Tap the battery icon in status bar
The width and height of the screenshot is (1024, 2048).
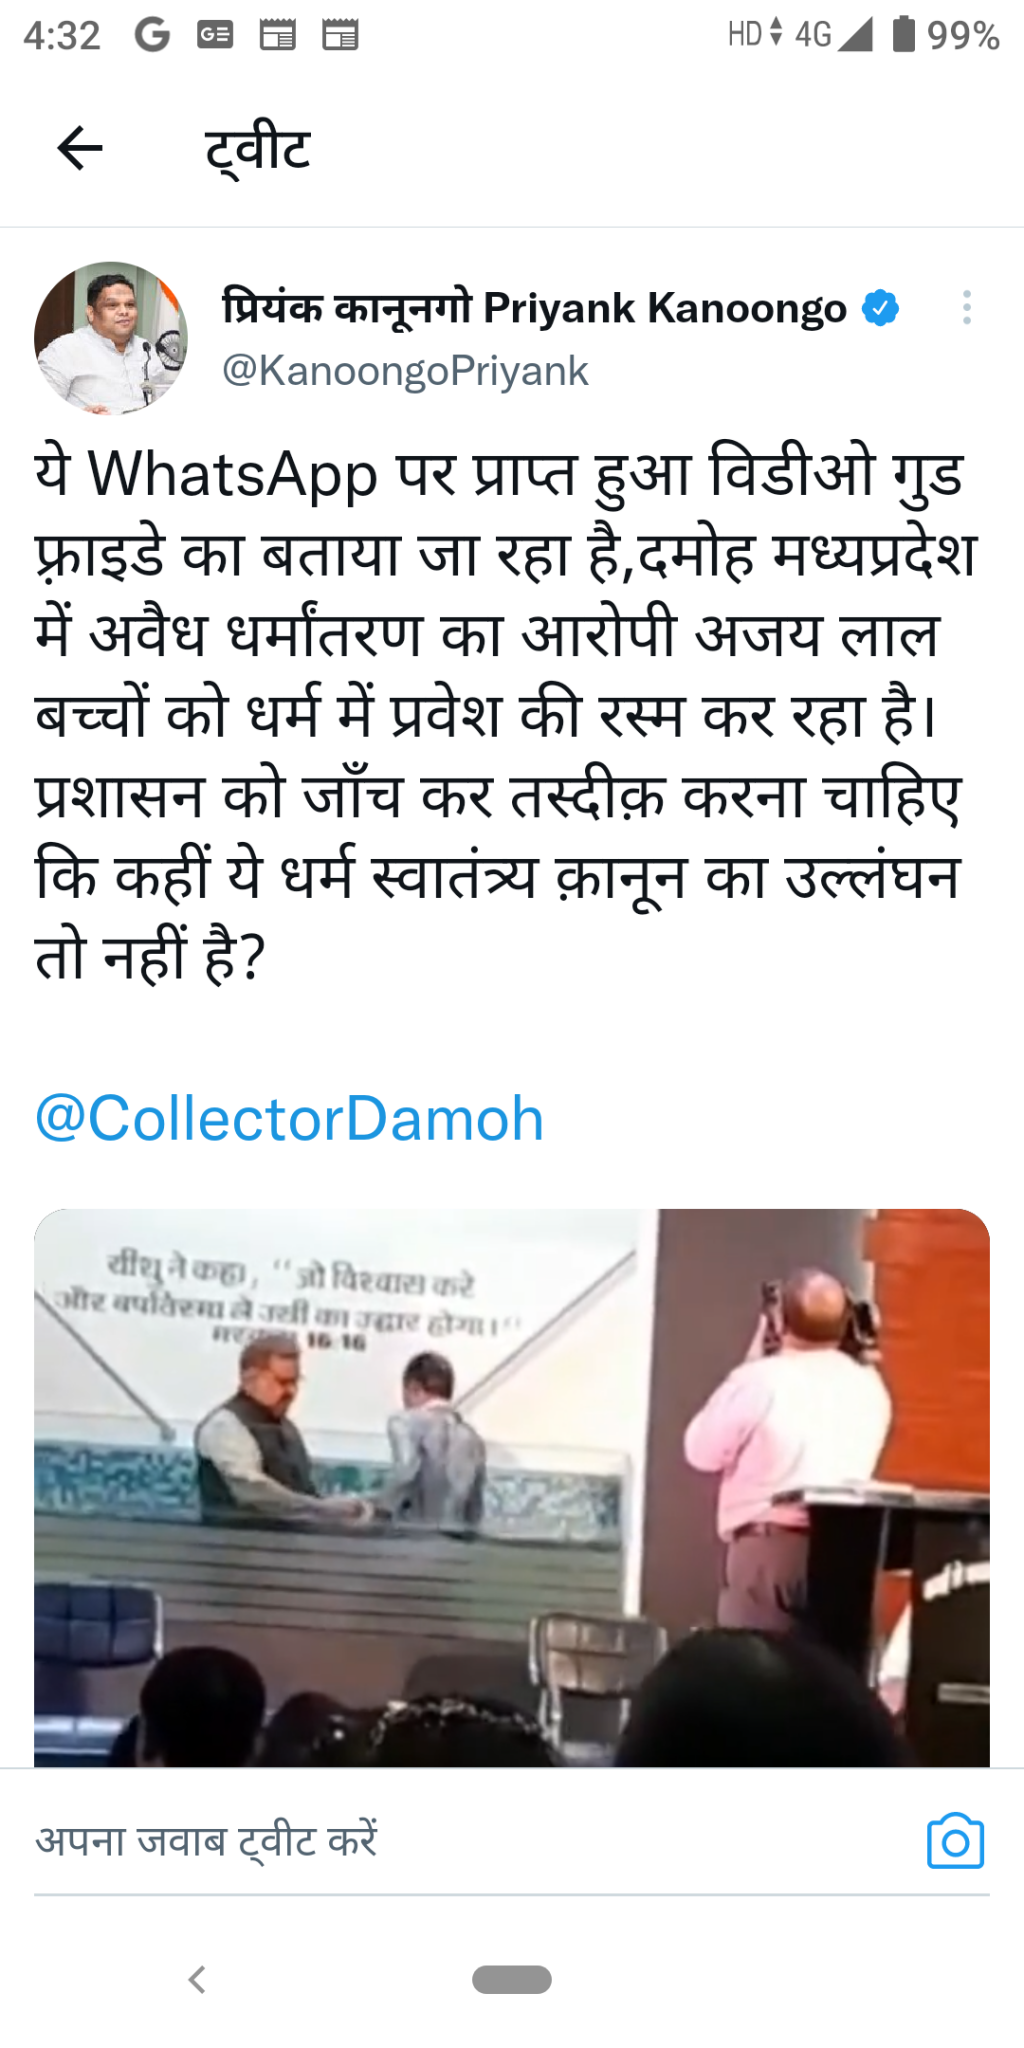click(x=904, y=34)
